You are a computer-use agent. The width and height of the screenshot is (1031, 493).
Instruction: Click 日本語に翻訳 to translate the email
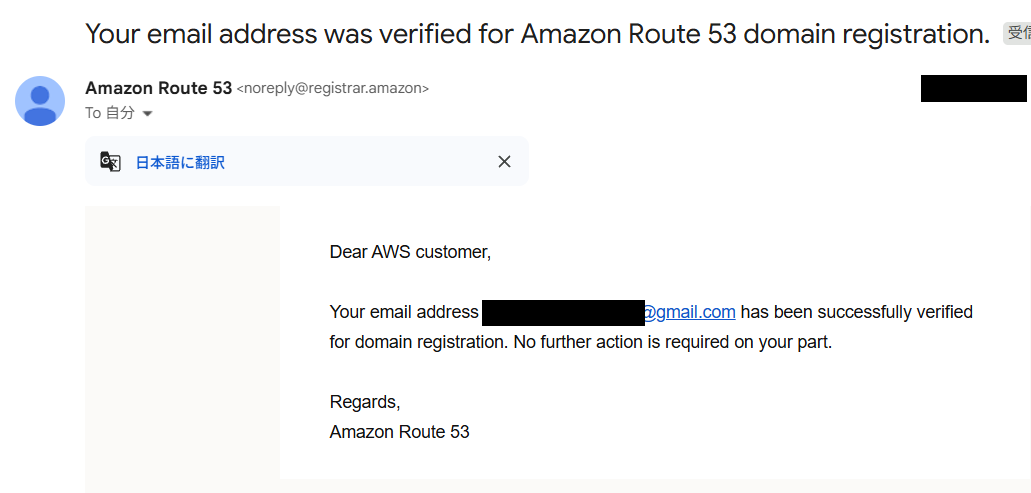tap(180, 162)
